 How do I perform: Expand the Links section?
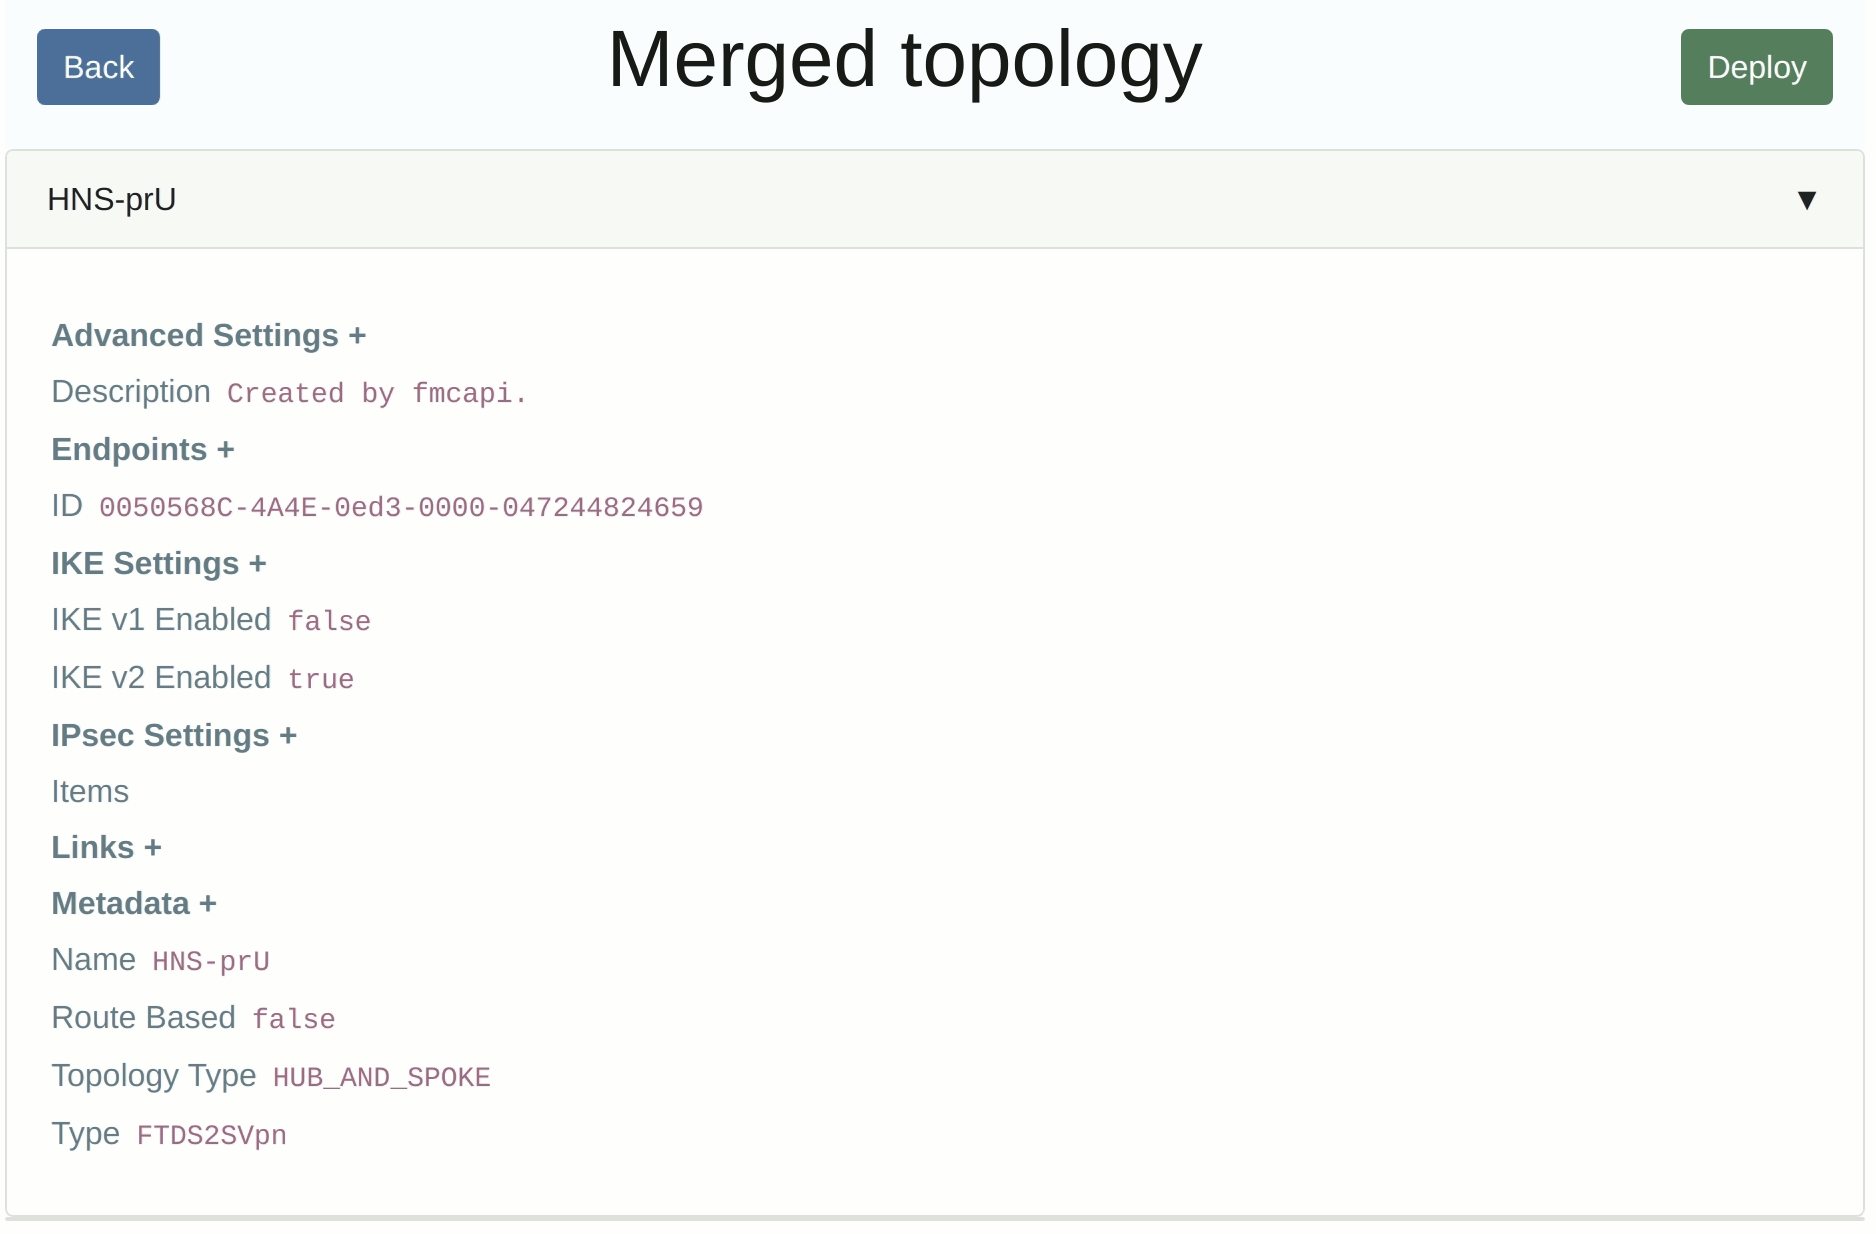[106, 847]
